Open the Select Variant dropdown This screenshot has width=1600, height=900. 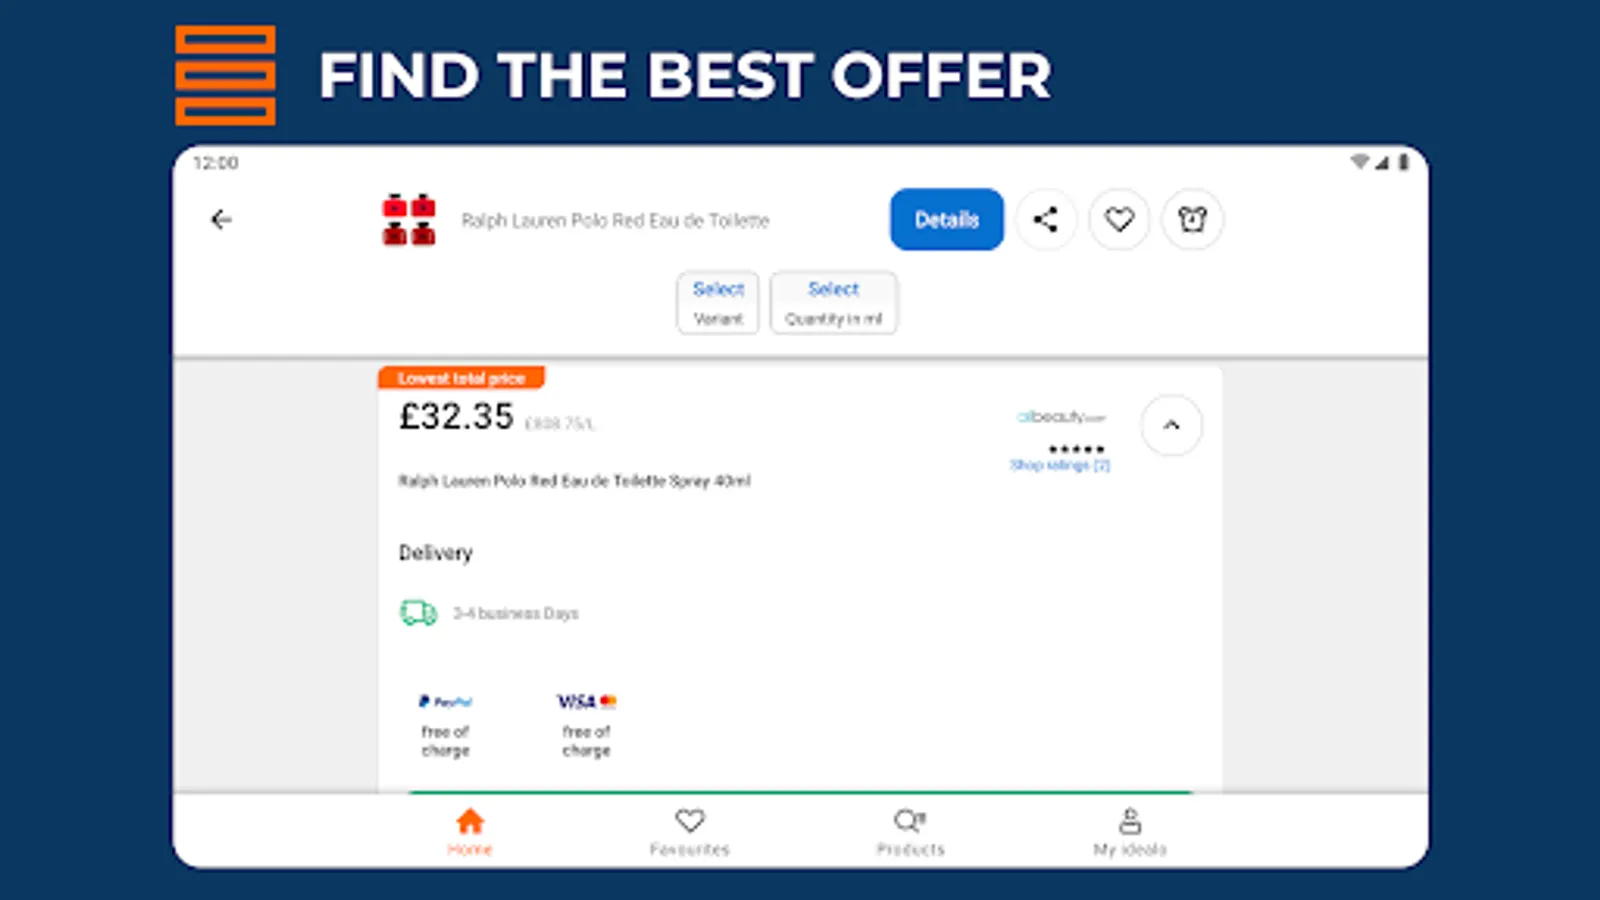click(718, 303)
